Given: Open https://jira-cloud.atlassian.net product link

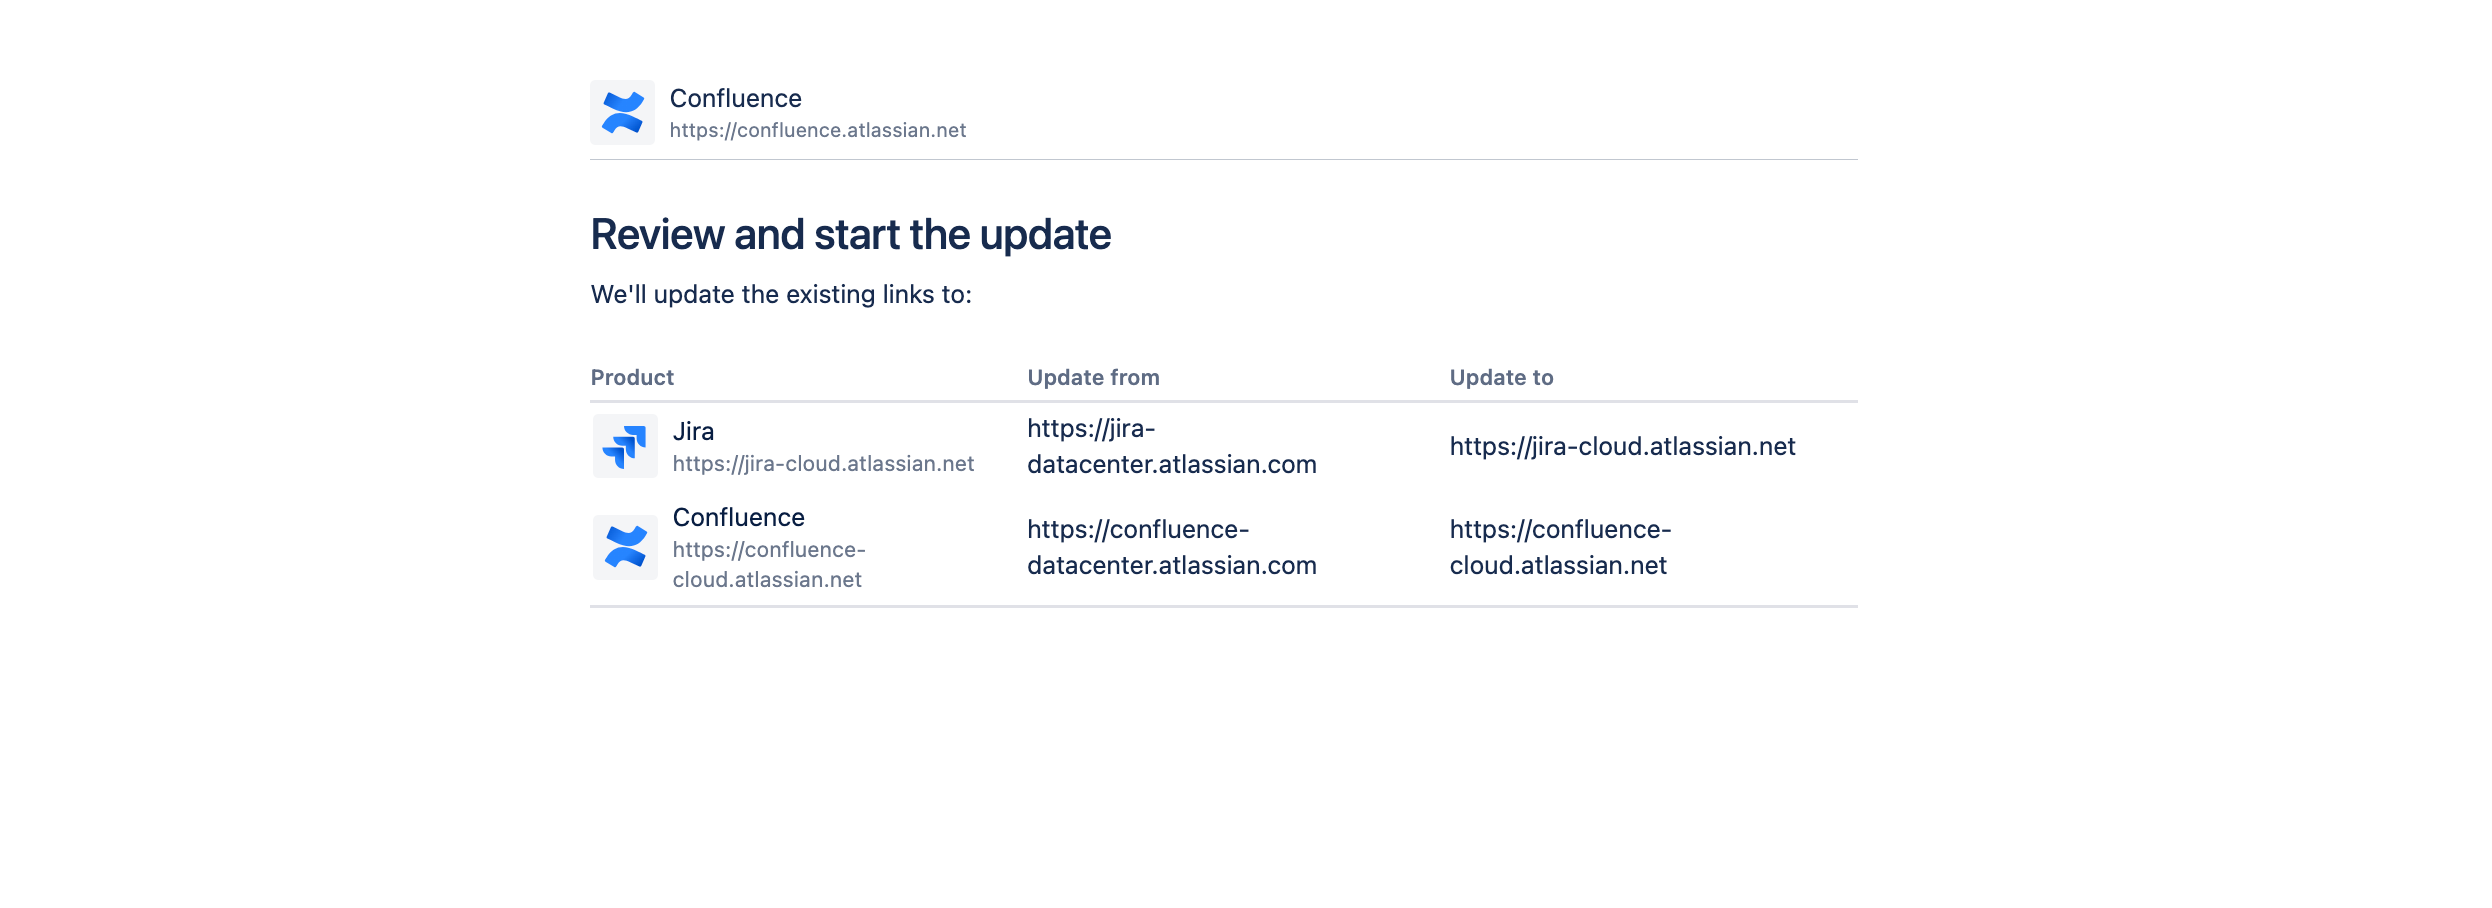Looking at the screenshot, I should (823, 463).
